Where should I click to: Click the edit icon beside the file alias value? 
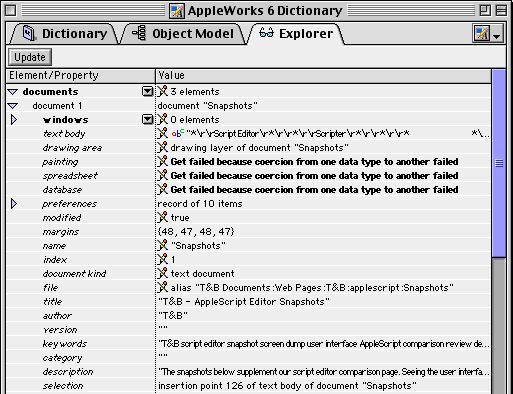tap(163, 287)
